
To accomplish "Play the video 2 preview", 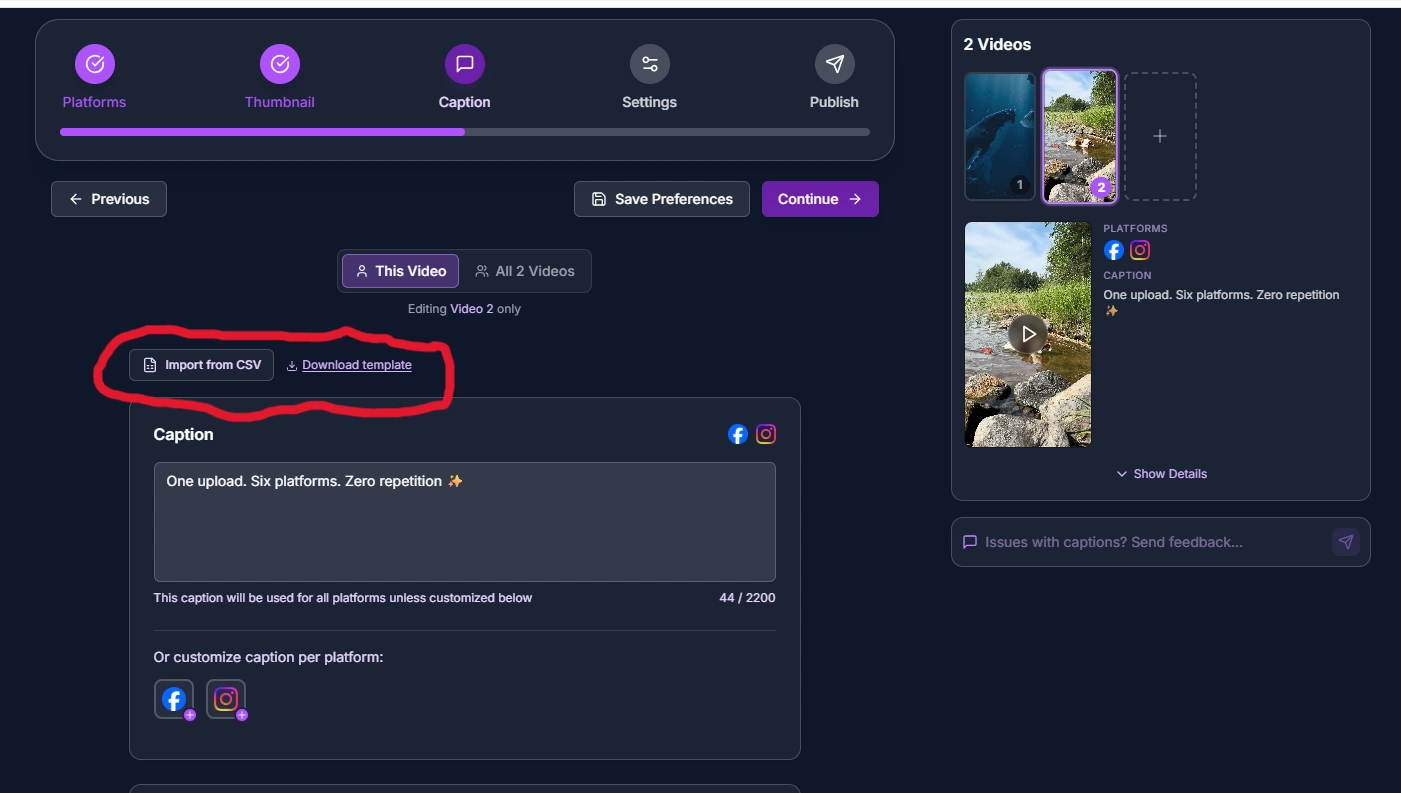I will 1028,334.
